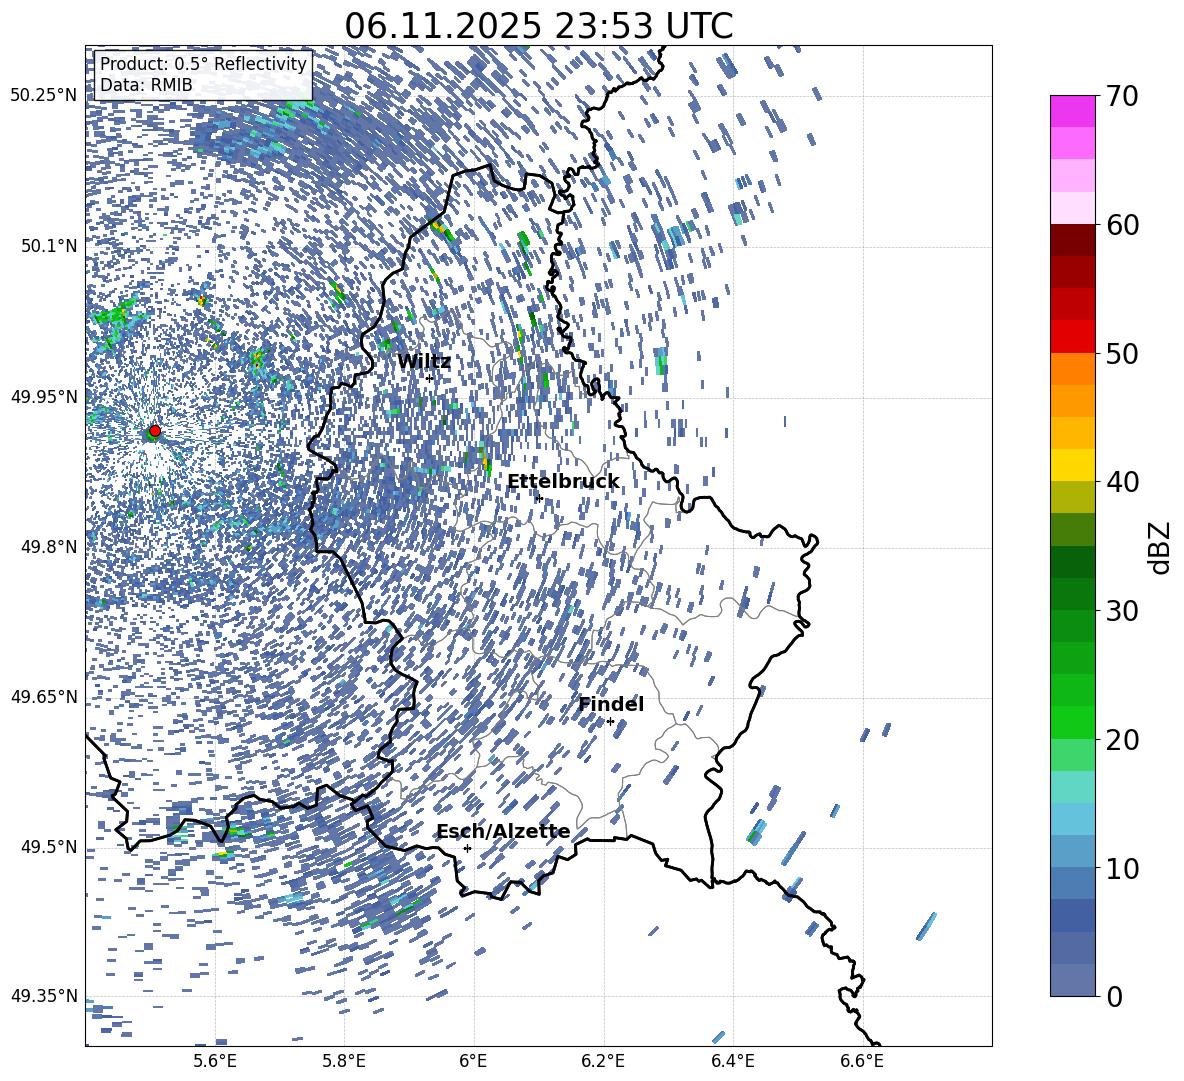Click the title '06.11.2025 23:53 UTC'
Image resolution: width=1184 pixels, height=1081 pixels.
[x=538, y=26]
